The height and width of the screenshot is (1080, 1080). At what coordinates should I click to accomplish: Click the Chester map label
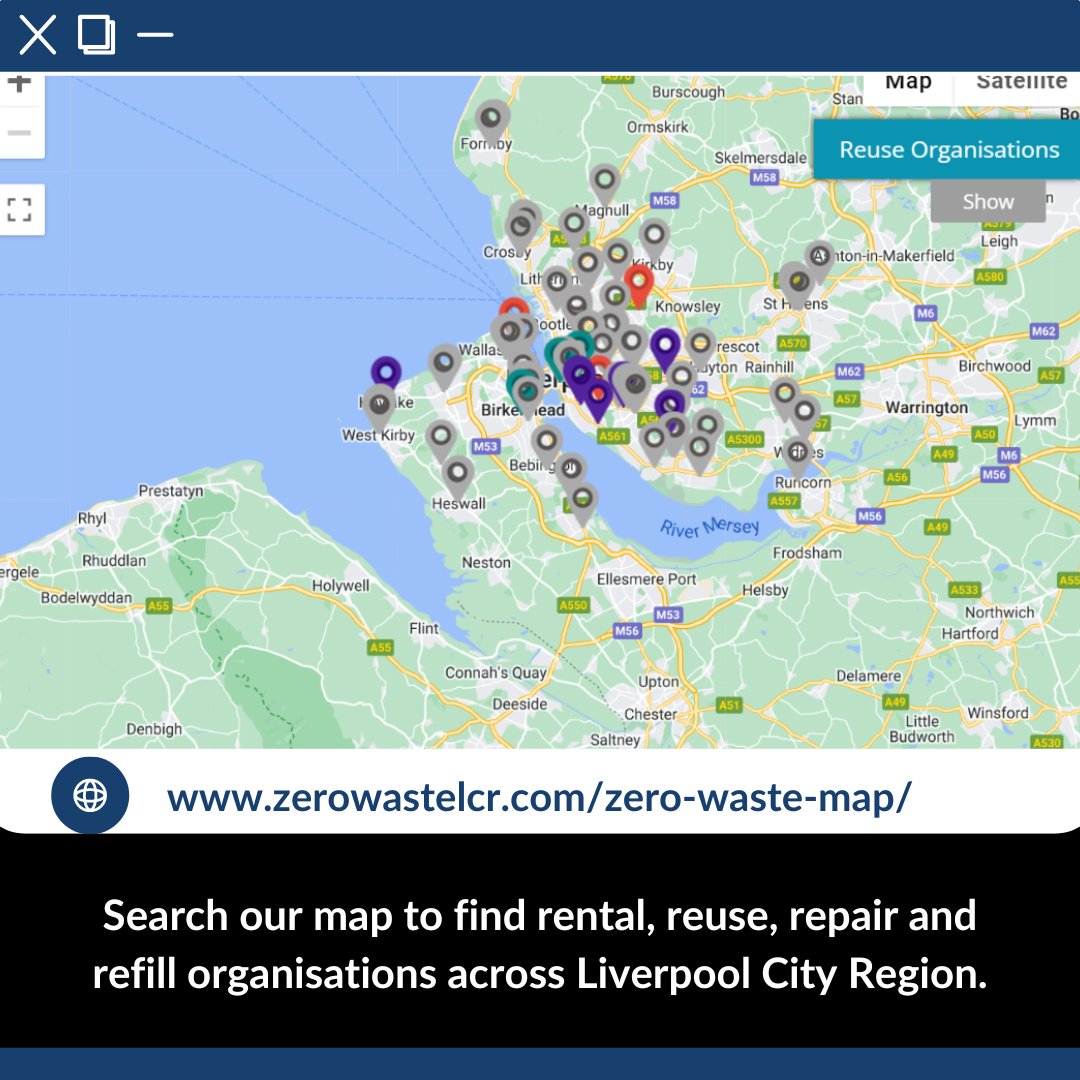click(x=650, y=714)
